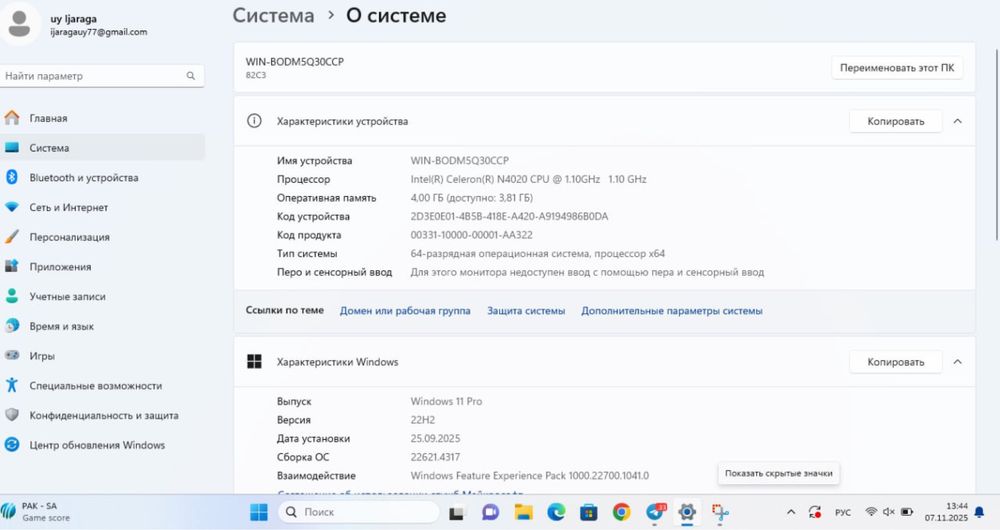Image resolution: width=1000 pixels, height=530 pixels.
Task: Click Переименовать этот ПК button
Action: [x=897, y=68]
